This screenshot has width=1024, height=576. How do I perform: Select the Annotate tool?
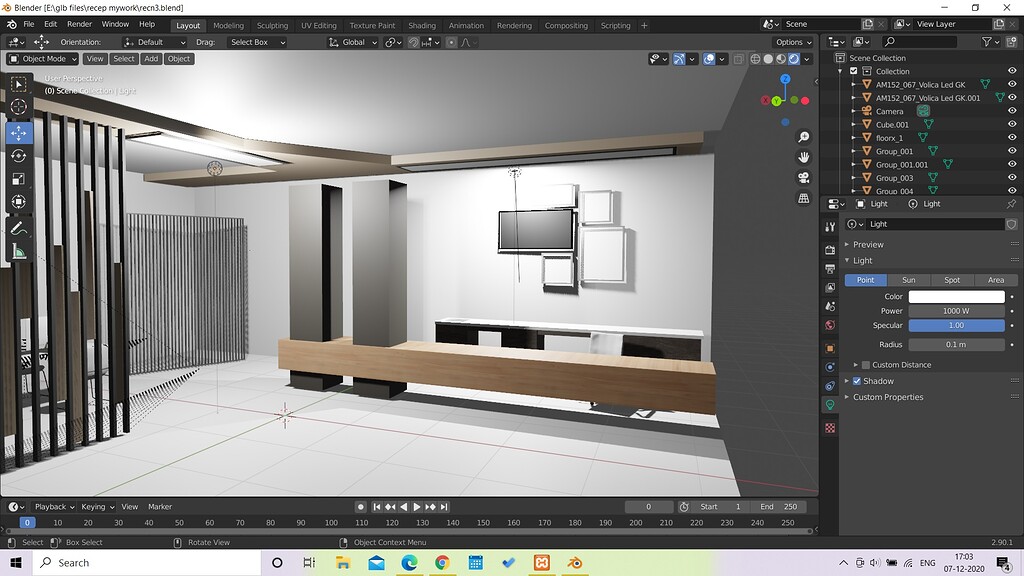pos(18,228)
